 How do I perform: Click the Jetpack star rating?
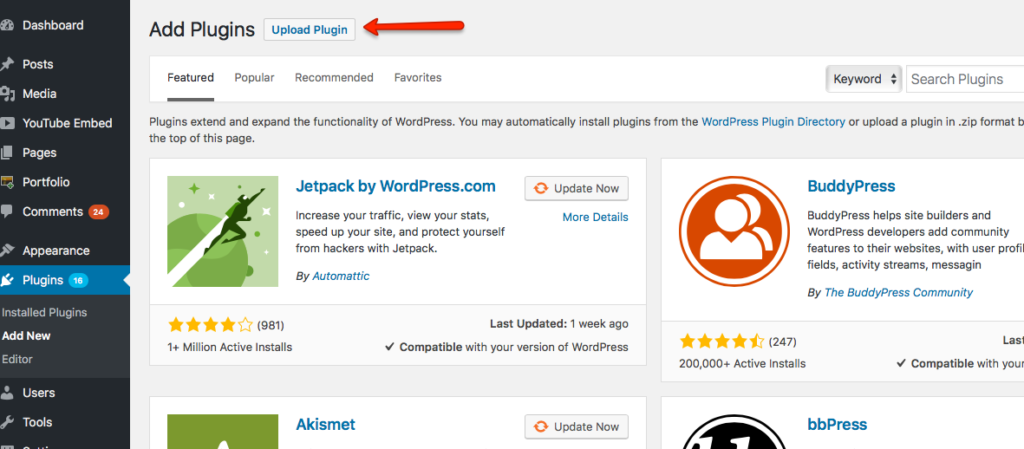click(x=210, y=324)
